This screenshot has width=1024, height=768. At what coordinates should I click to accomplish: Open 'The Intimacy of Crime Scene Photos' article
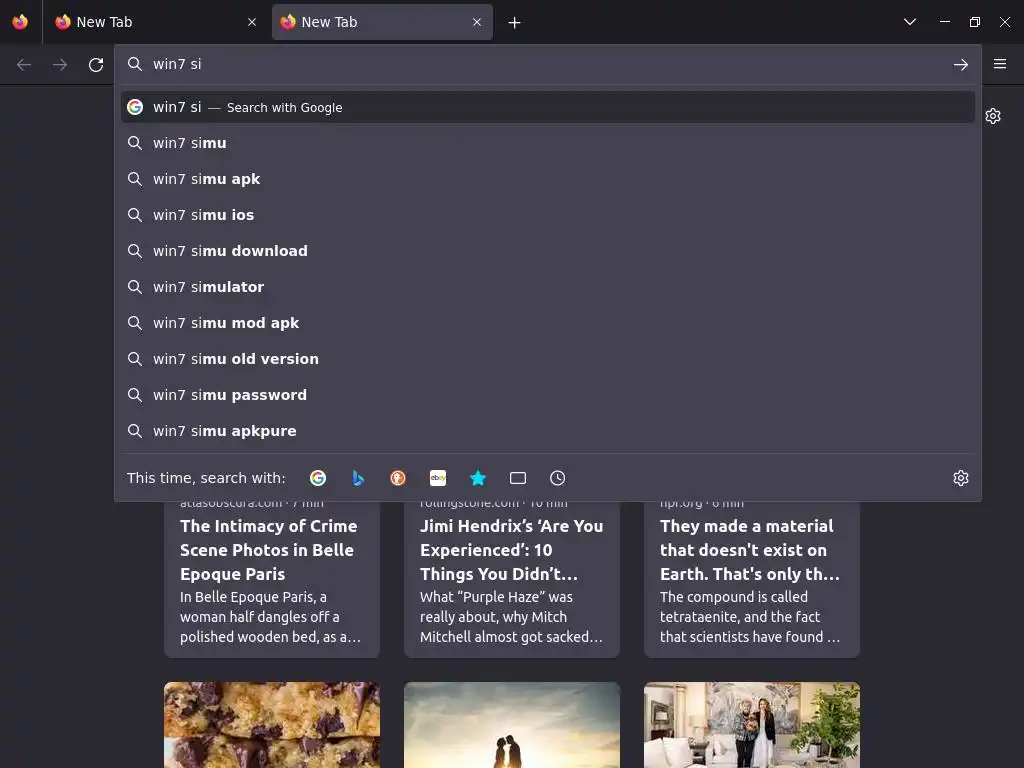272,580
